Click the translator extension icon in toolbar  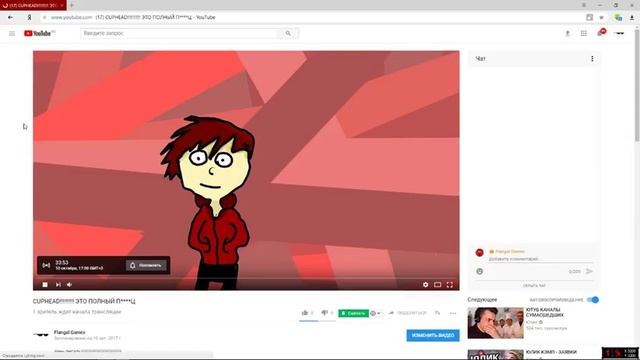coord(618,17)
